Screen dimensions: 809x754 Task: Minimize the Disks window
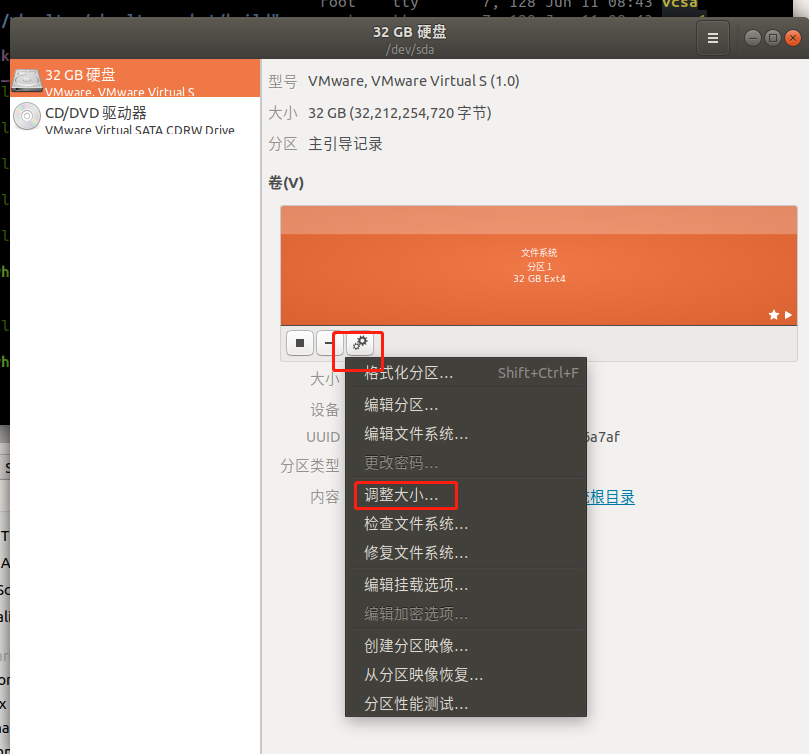click(753, 38)
